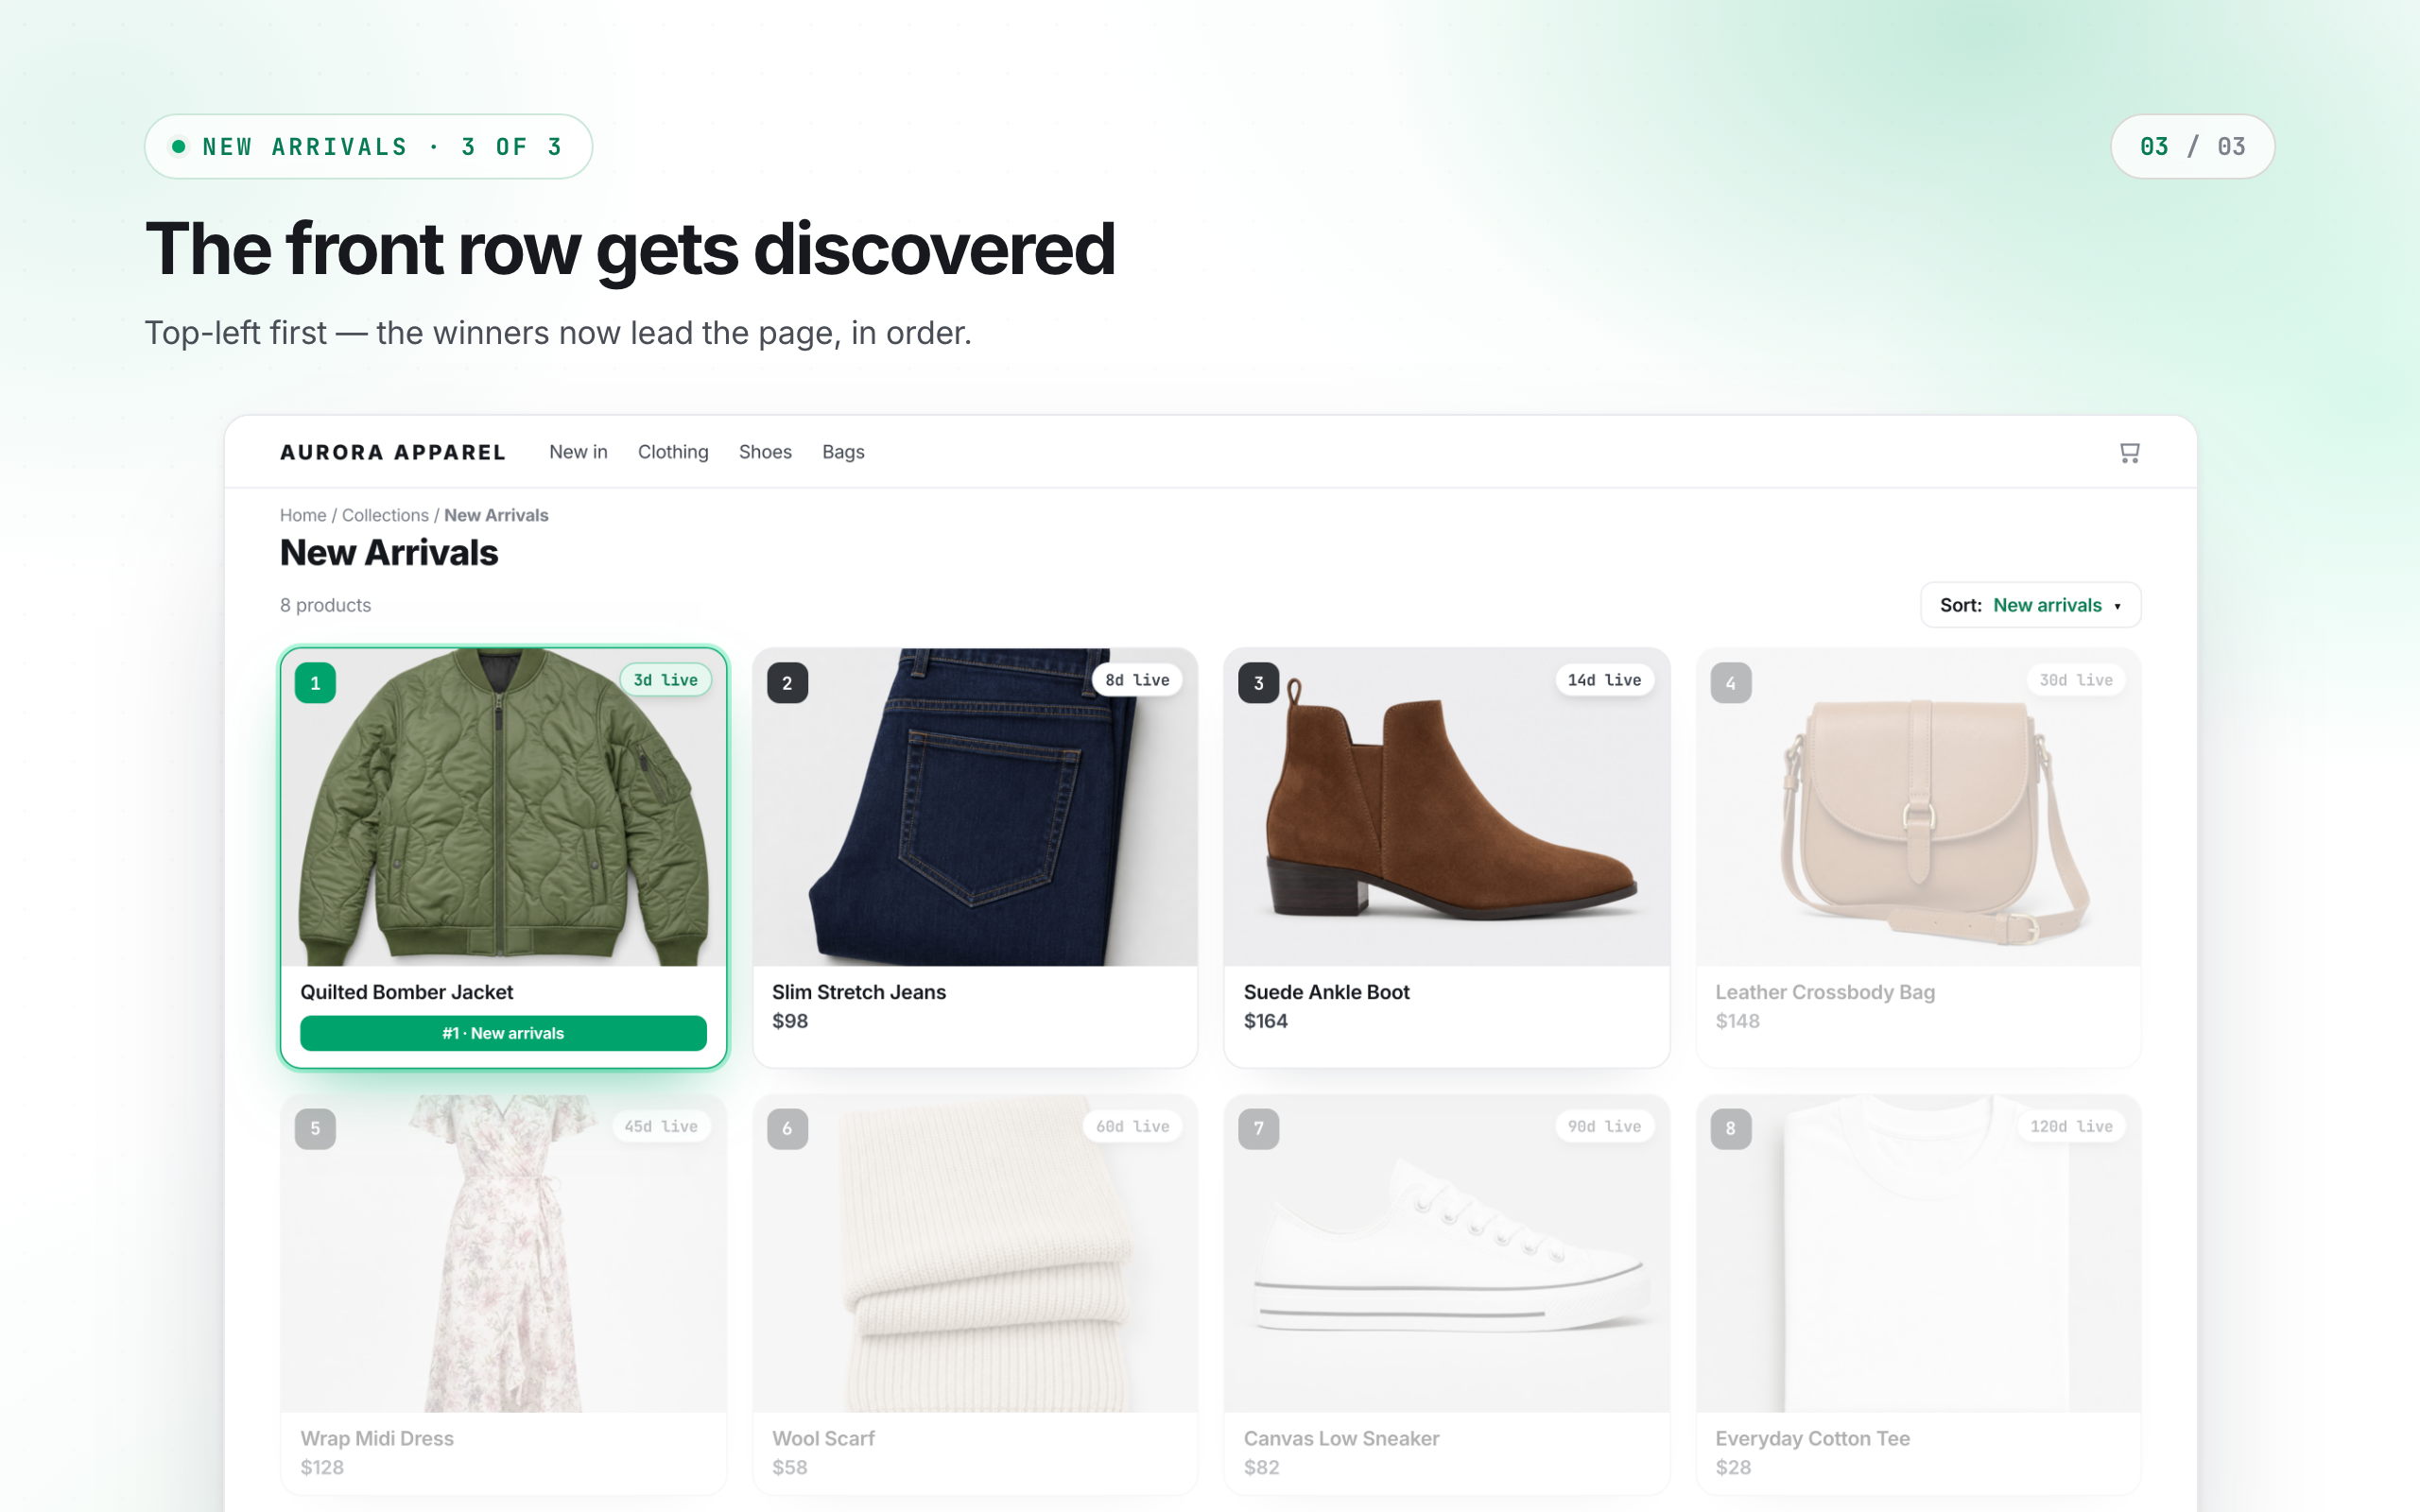This screenshot has width=2420, height=1512.
Task: Click the rank 6 badge on scarf
Action: pos(787,1129)
